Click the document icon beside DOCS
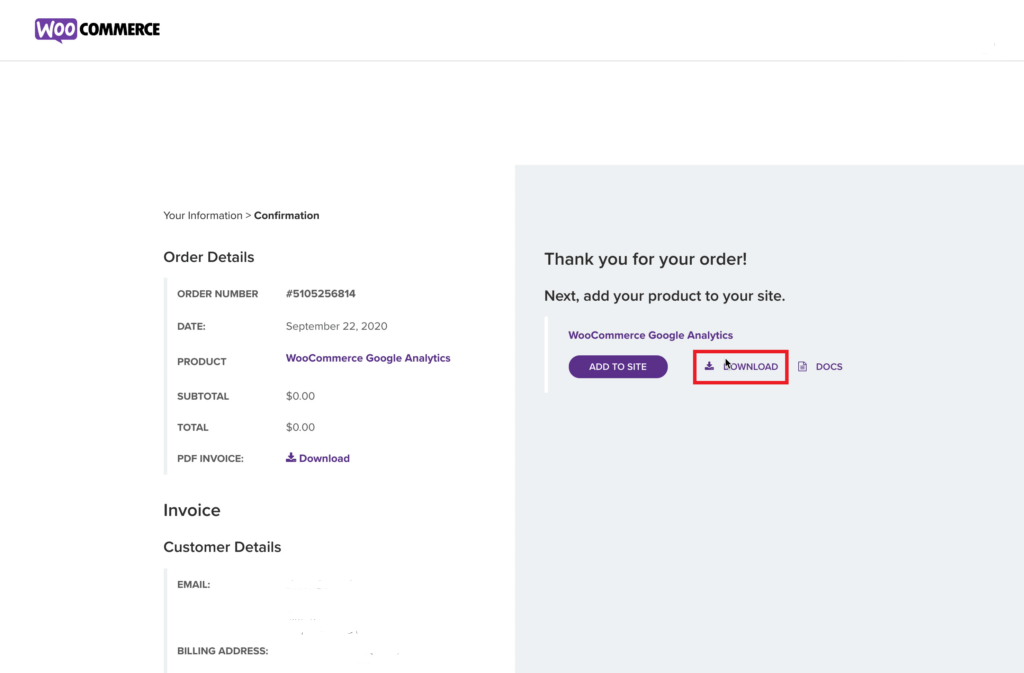Screen dimensions: 1024x673 coord(803,367)
